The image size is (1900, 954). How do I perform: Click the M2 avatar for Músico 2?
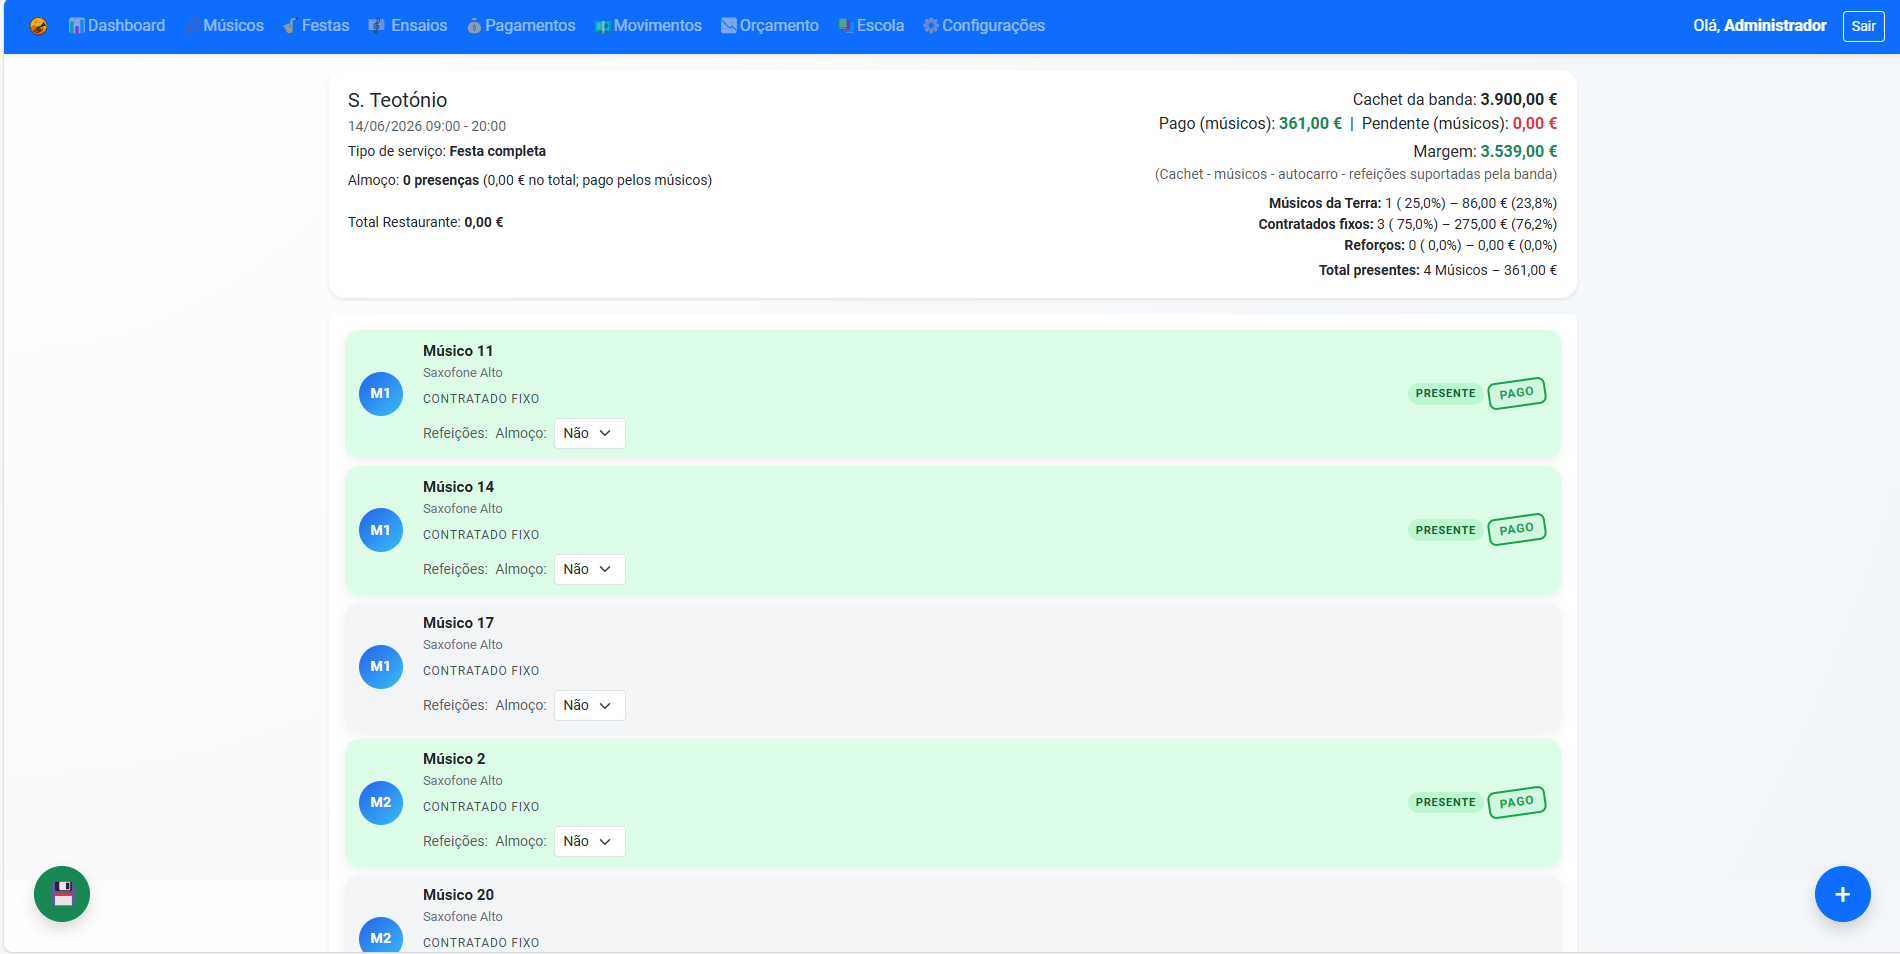tap(381, 802)
